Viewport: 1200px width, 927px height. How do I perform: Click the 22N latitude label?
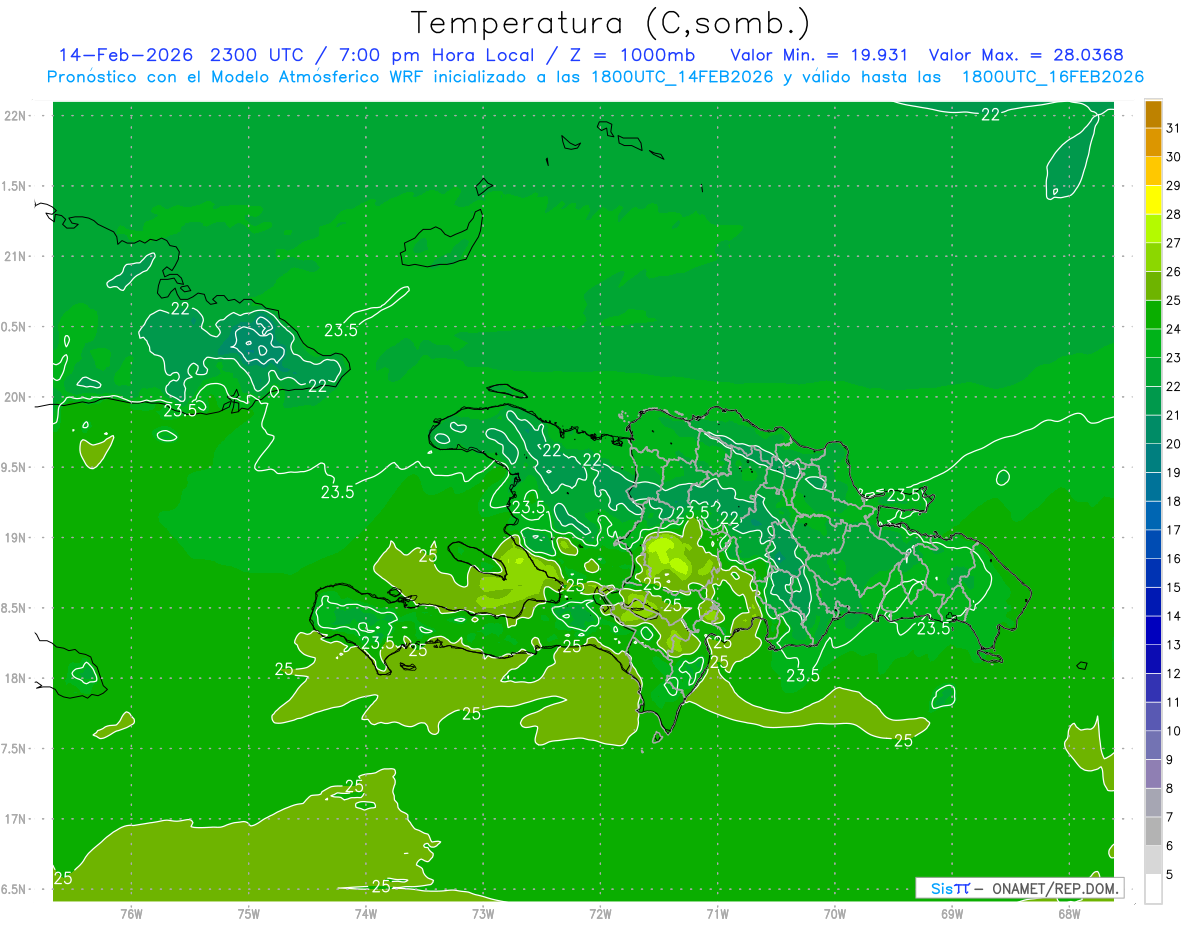(x=15, y=116)
